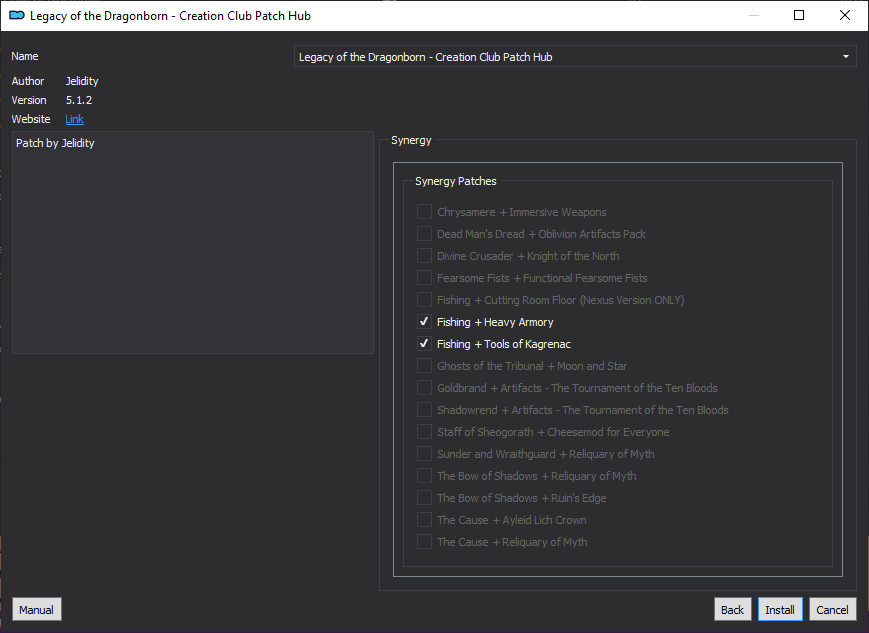Click the Patch by Jelidity description box
The image size is (869, 633).
[x=192, y=242]
